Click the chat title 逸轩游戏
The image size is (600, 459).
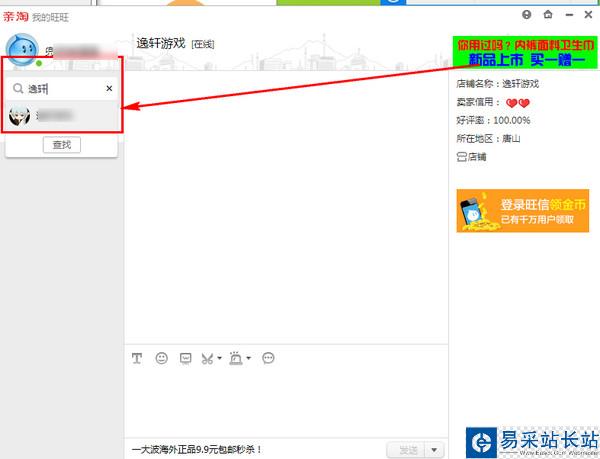(161, 43)
